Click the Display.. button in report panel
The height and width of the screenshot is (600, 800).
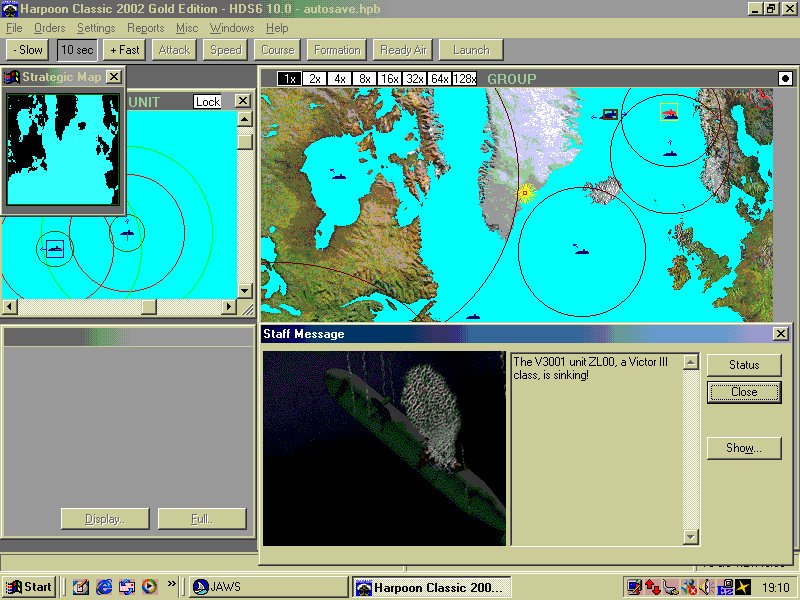point(105,519)
